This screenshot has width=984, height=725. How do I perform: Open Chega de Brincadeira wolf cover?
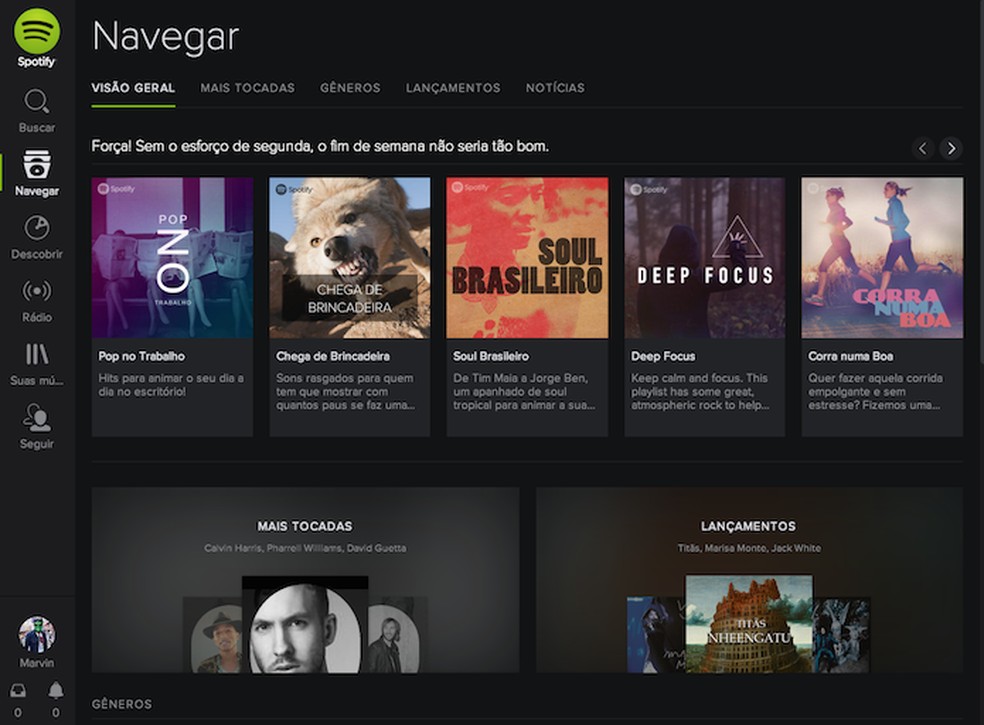coord(350,258)
